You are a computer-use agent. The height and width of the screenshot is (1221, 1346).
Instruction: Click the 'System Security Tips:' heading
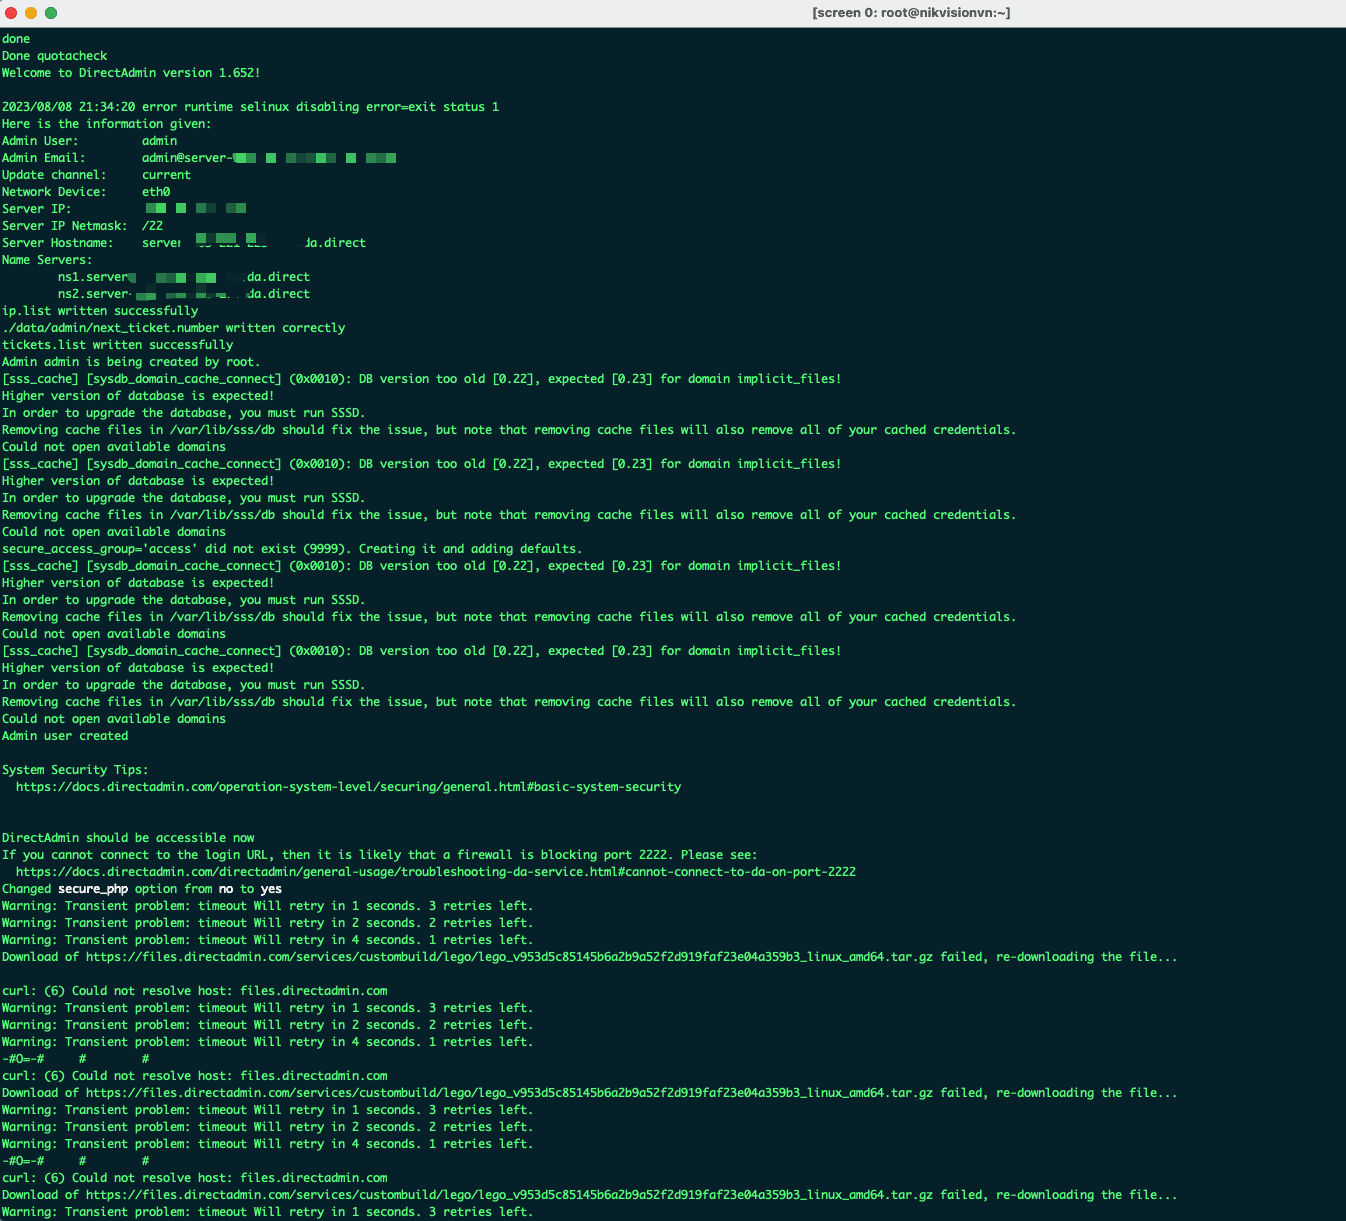click(75, 770)
